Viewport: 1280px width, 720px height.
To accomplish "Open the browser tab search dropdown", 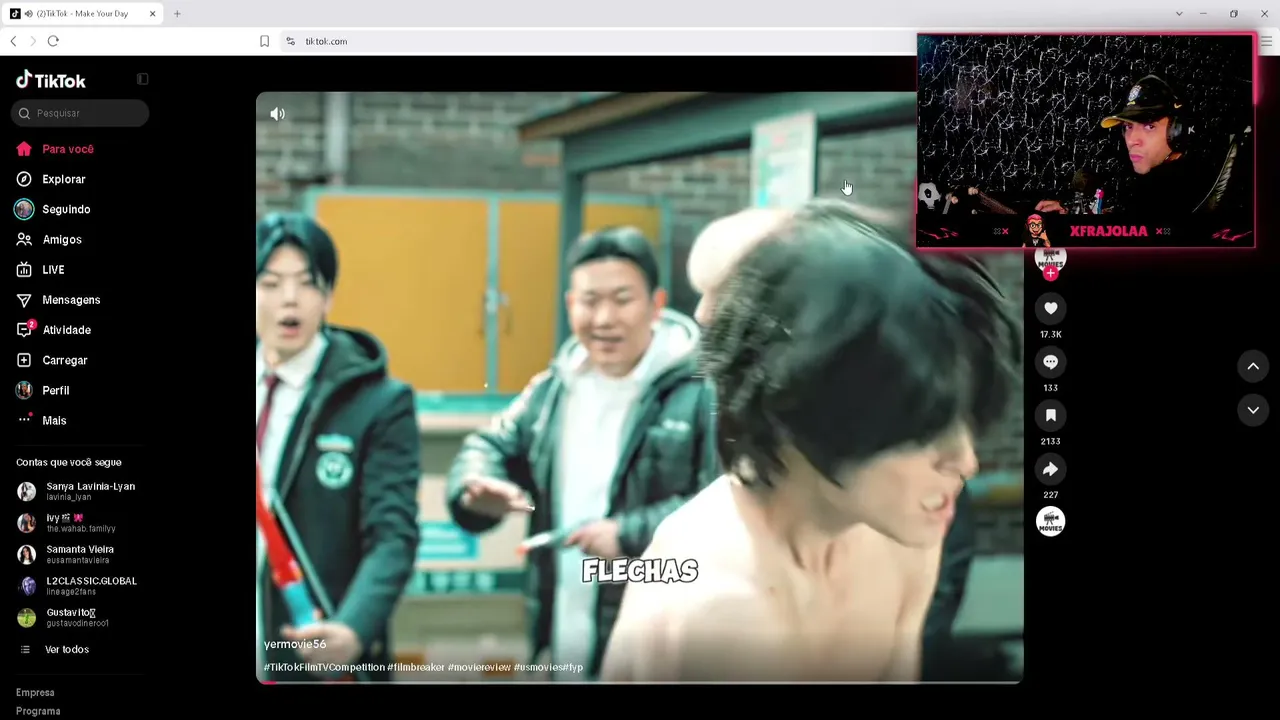I will pyautogui.click(x=1179, y=14).
